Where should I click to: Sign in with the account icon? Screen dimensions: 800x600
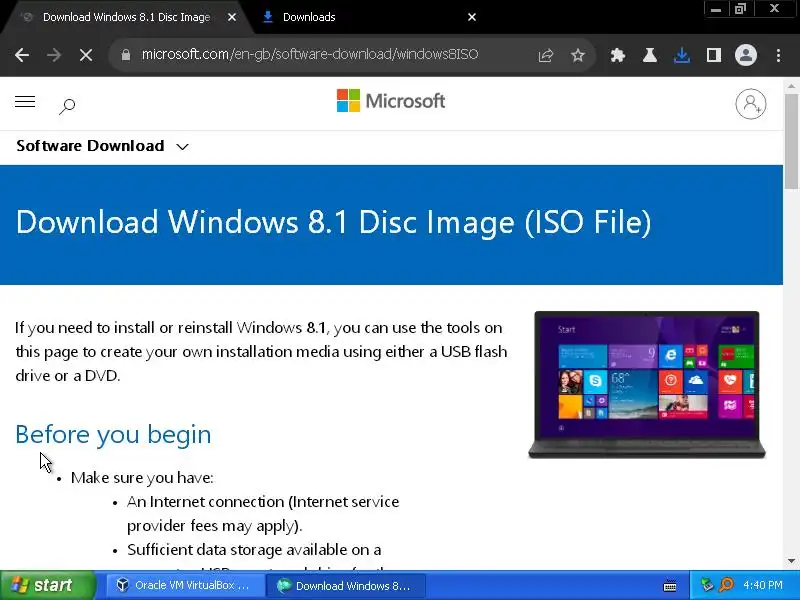click(751, 104)
